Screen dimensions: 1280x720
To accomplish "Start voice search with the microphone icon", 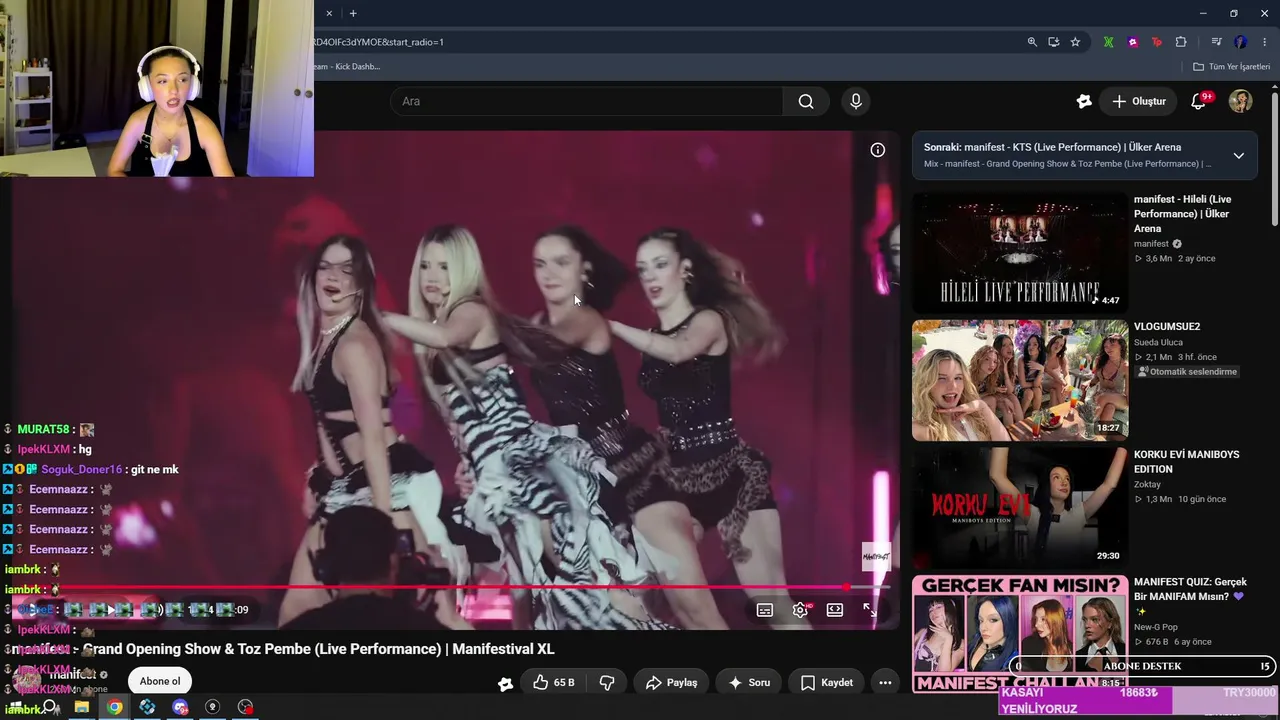I will (x=855, y=101).
